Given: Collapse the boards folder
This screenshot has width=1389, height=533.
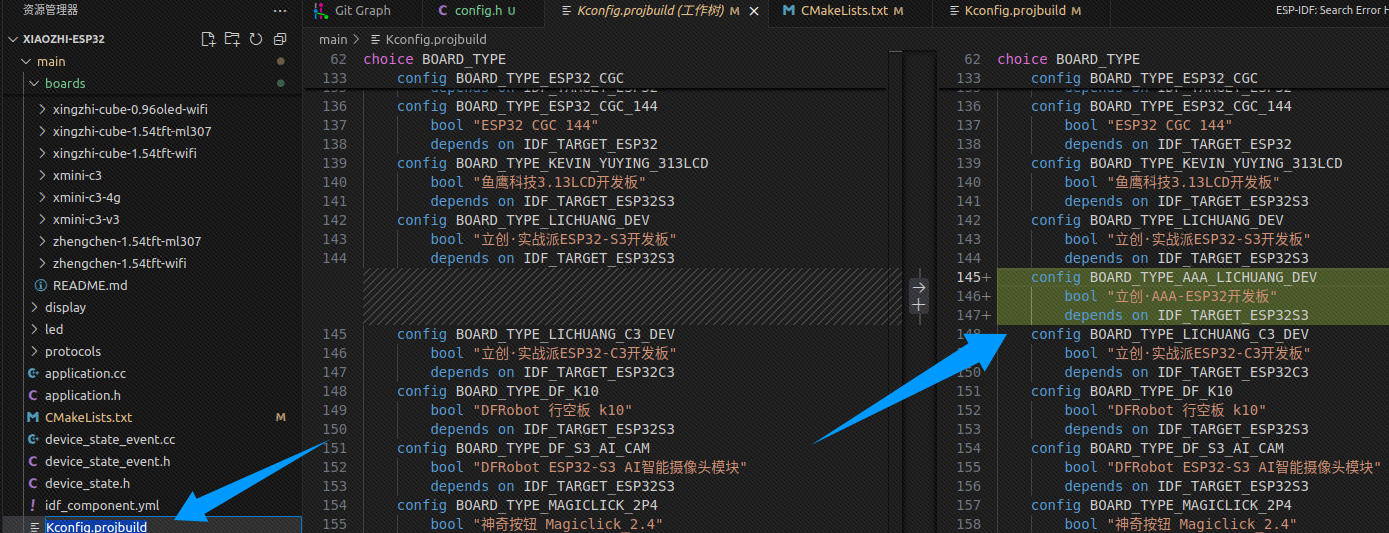Looking at the screenshot, I should pyautogui.click(x=34, y=83).
